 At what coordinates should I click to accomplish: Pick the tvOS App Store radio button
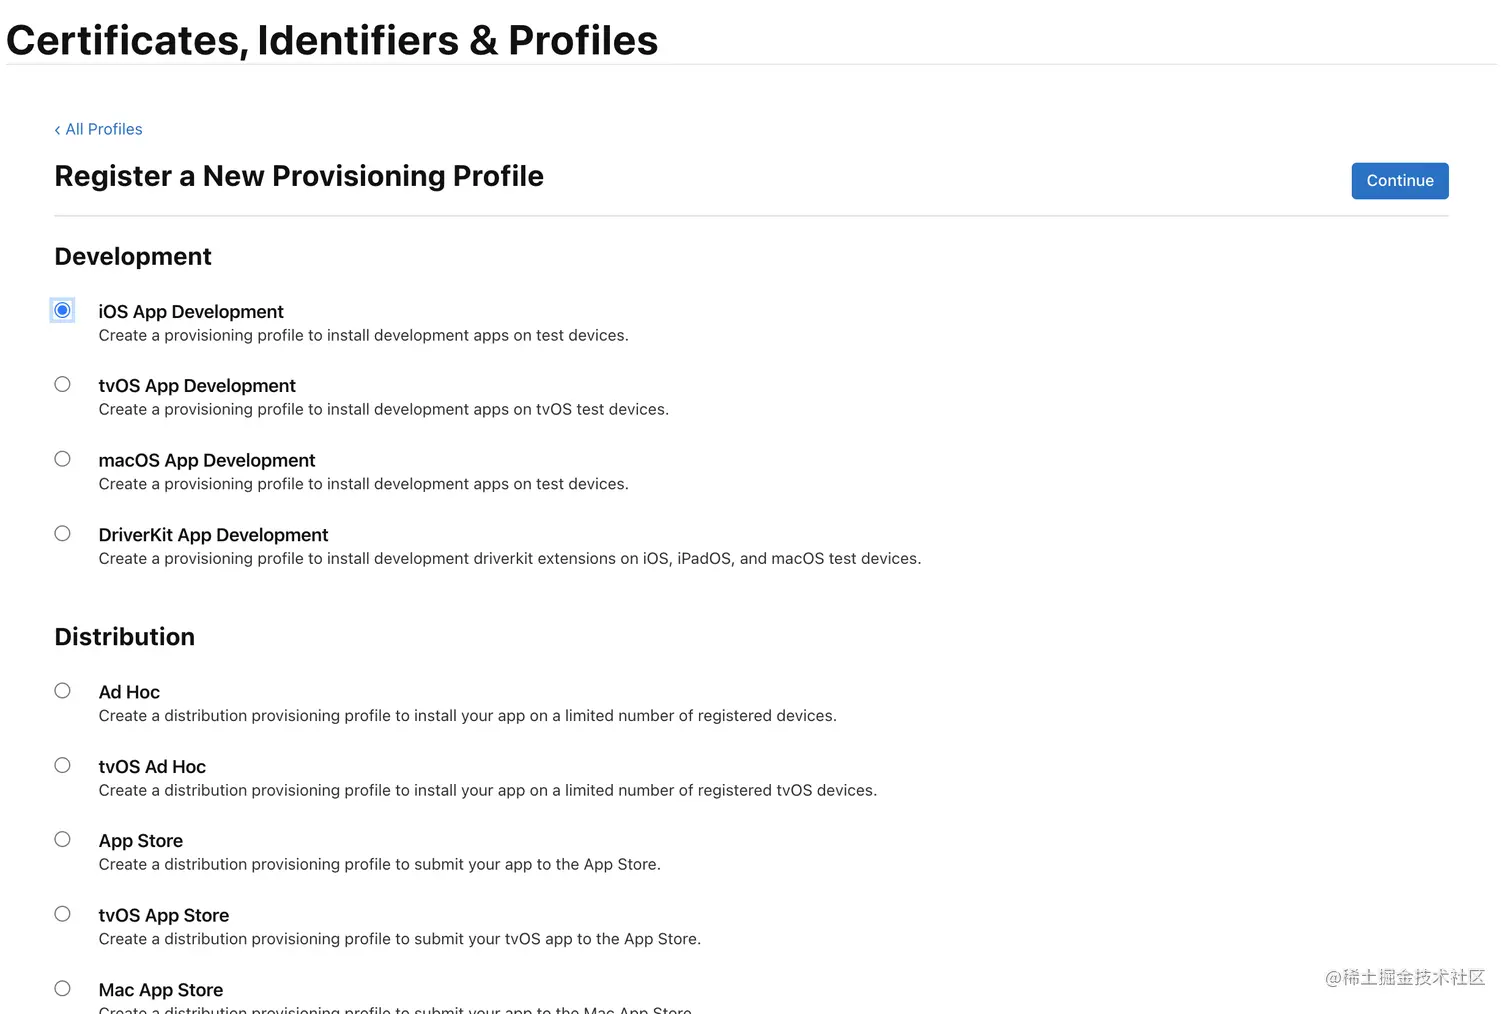(x=62, y=914)
